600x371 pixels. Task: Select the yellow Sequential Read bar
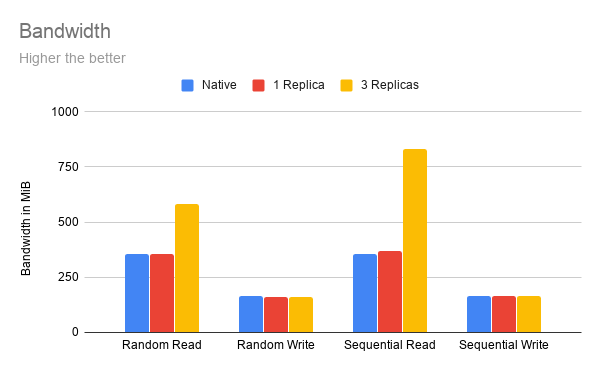point(415,241)
